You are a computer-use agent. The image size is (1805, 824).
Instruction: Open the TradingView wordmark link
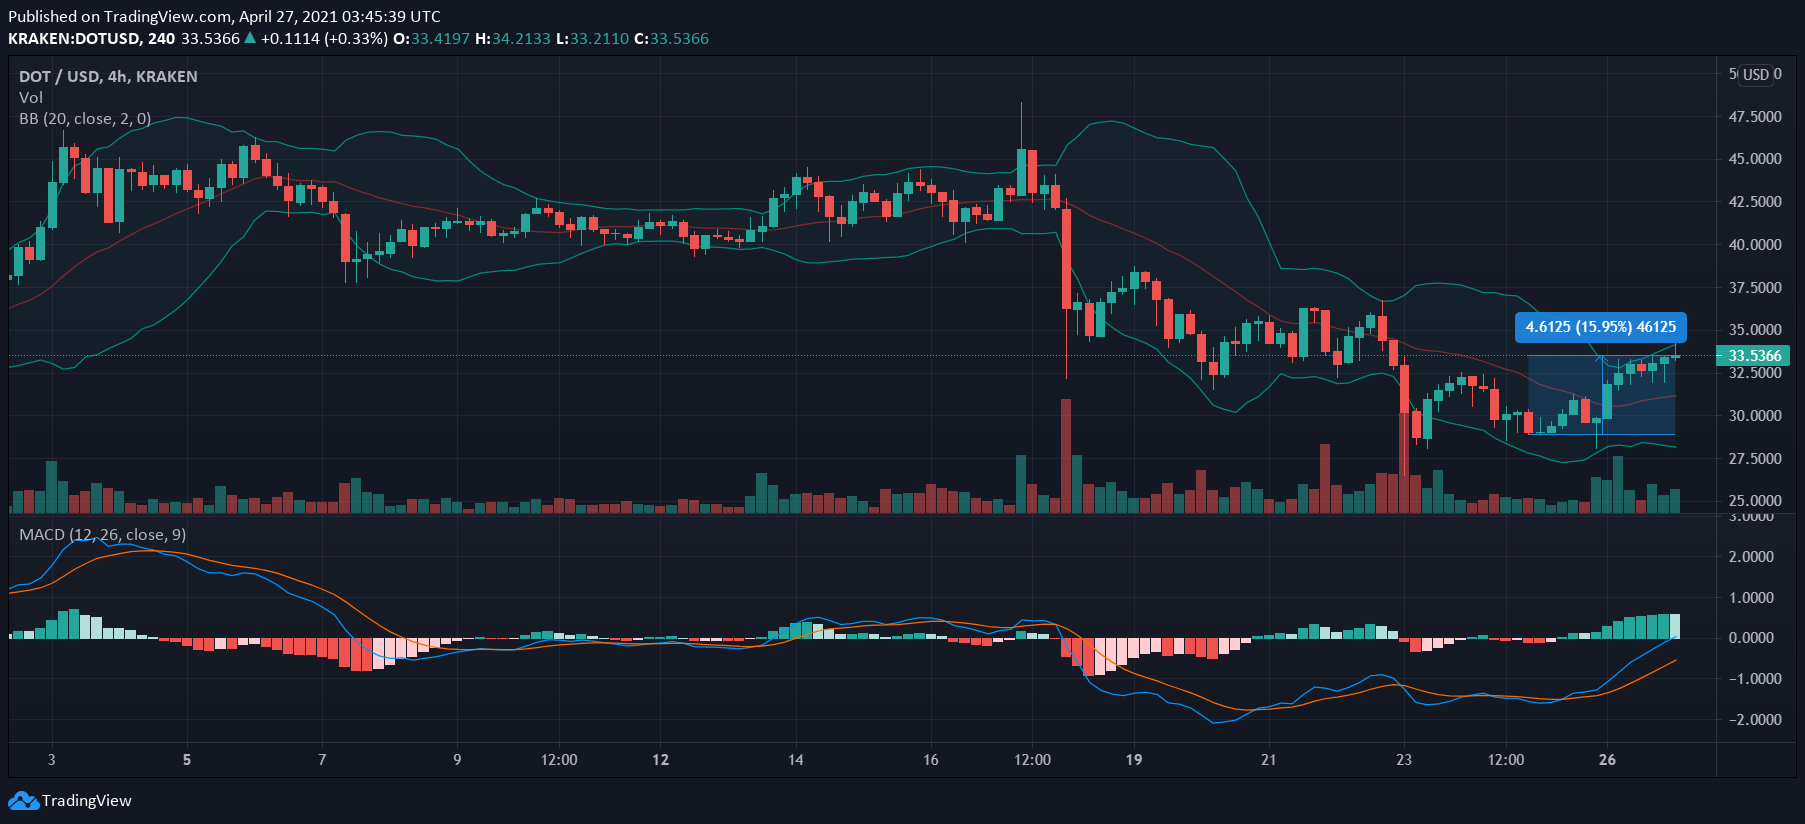coord(87,801)
